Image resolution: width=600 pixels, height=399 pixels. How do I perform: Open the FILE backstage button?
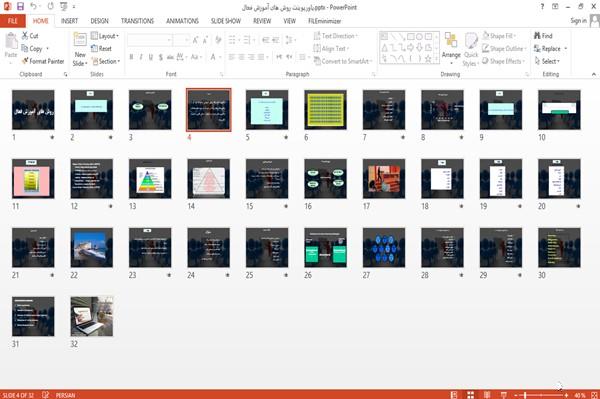[13, 21]
